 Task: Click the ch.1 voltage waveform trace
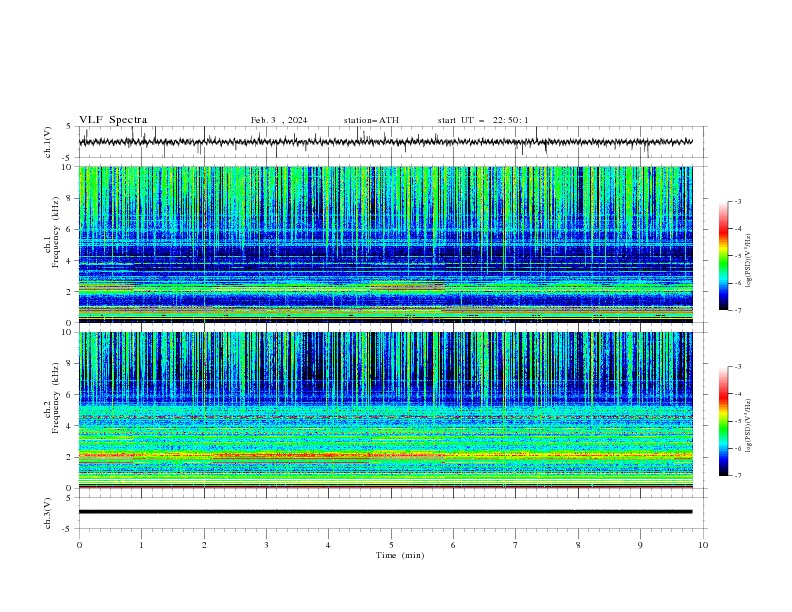pyautogui.click(x=385, y=142)
